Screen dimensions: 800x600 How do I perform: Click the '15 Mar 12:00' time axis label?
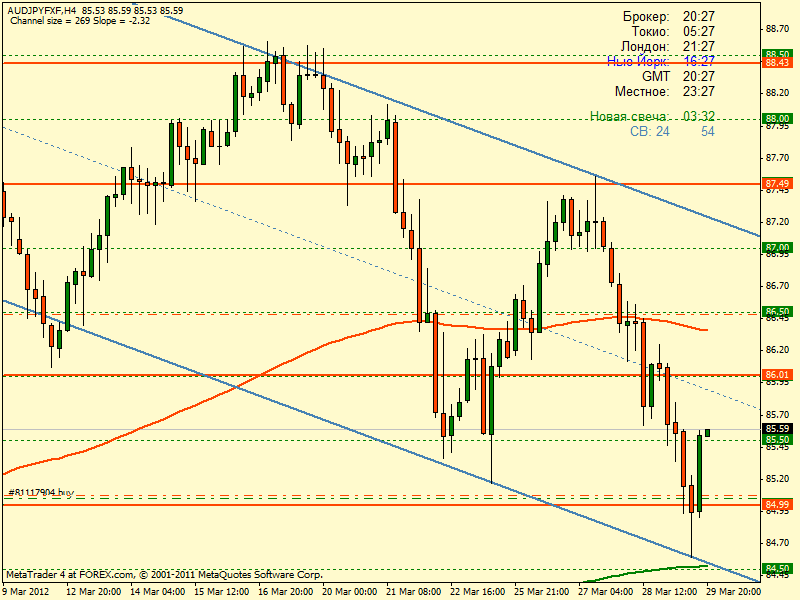[221, 592]
